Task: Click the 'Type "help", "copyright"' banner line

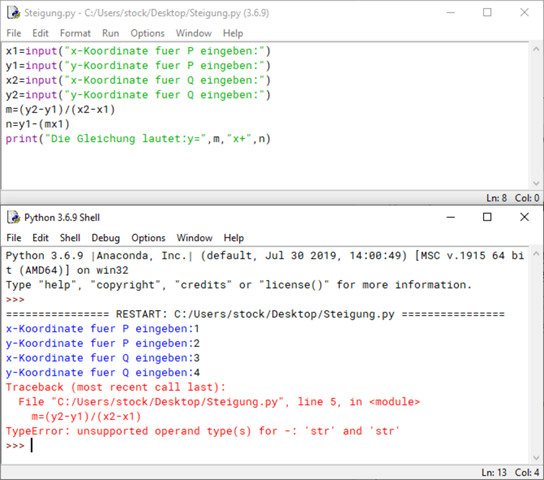Action: click(239, 285)
